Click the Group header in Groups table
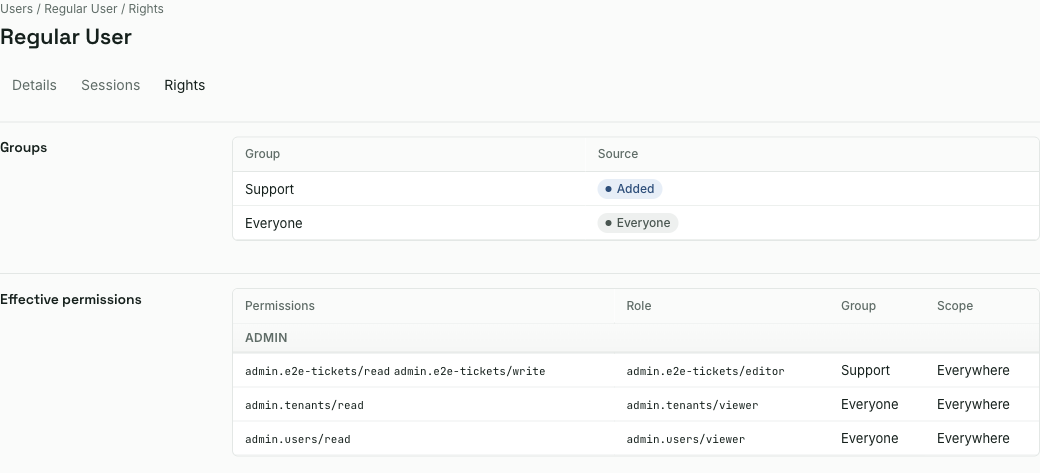This screenshot has height=473, width=1040. point(262,154)
